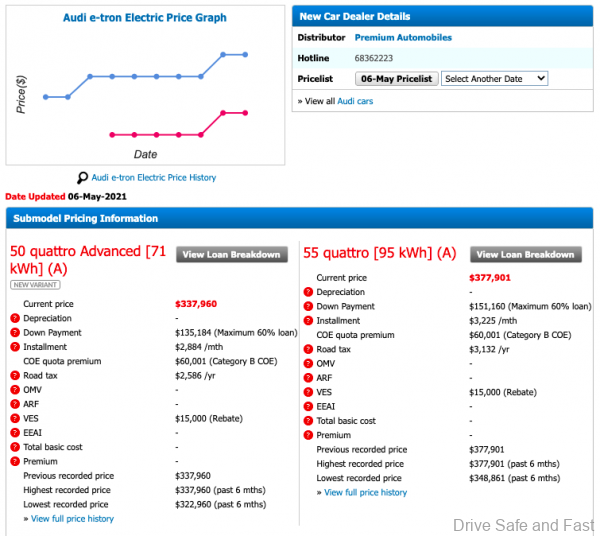This screenshot has height=536, width=600.
Task: Click help icon beside Down Payment for 55 quattro
Action: coord(309,307)
